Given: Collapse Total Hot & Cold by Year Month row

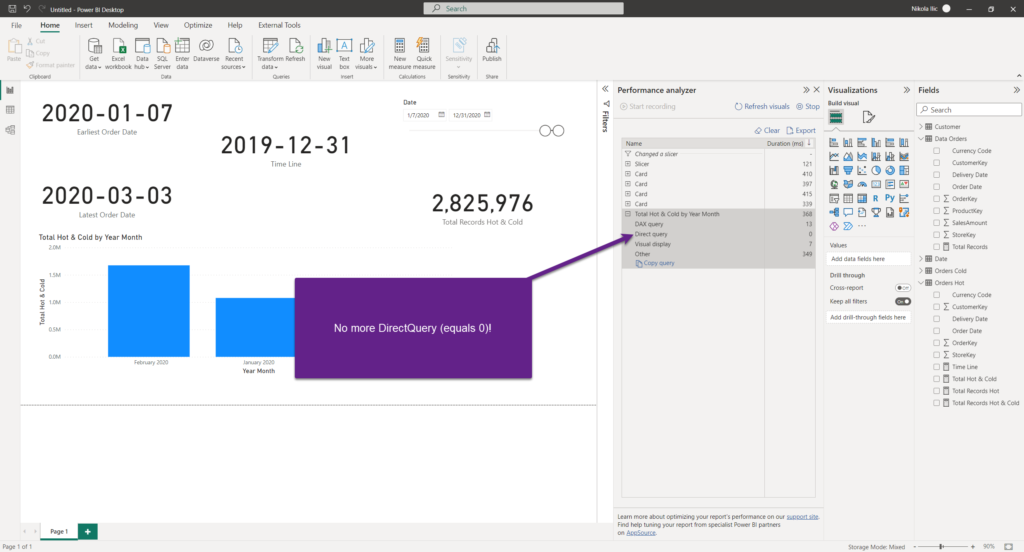Looking at the screenshot, I should (x=628, y=214).
